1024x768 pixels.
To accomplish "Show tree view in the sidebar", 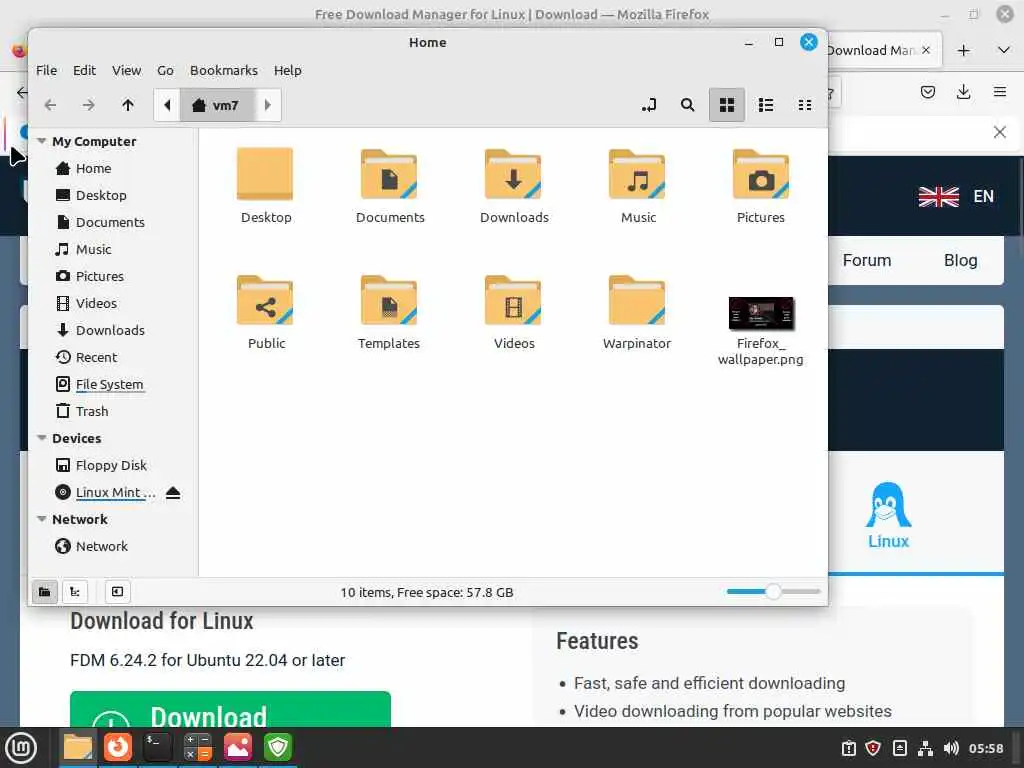I will pos(75,592).
